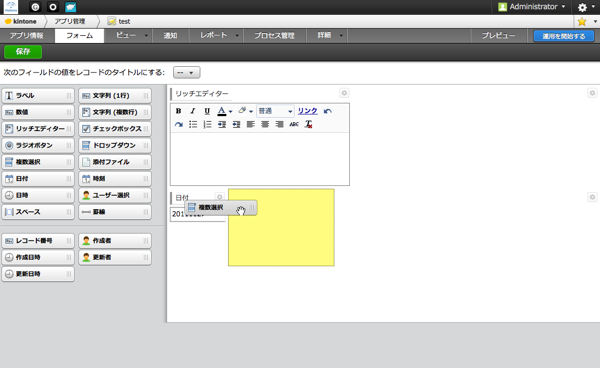
Task: Pick the リッチエディター palette item
Action: (38, 129)
